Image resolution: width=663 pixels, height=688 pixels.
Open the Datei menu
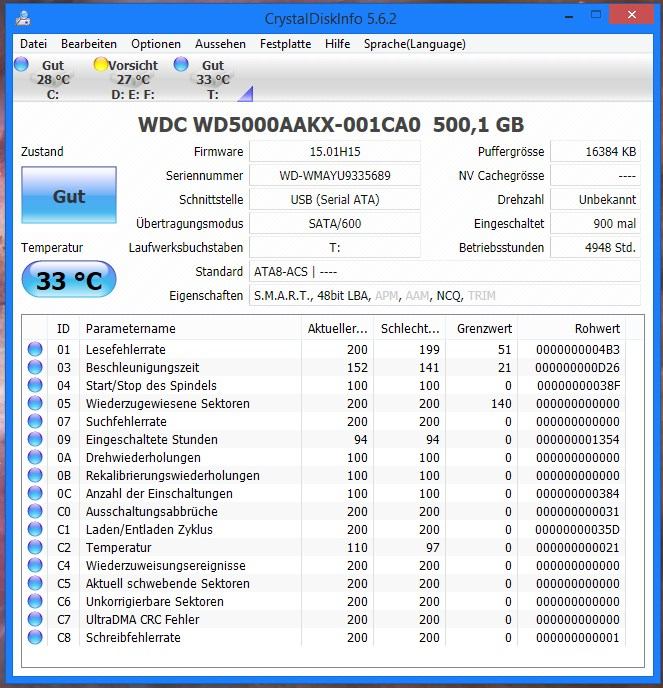click(x=33, y=44)
